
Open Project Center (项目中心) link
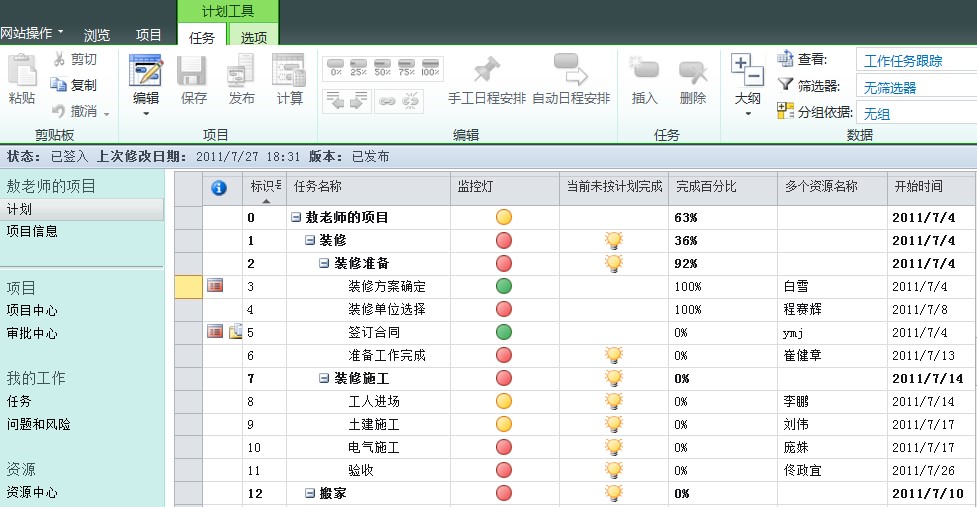(x=32, y=310)
